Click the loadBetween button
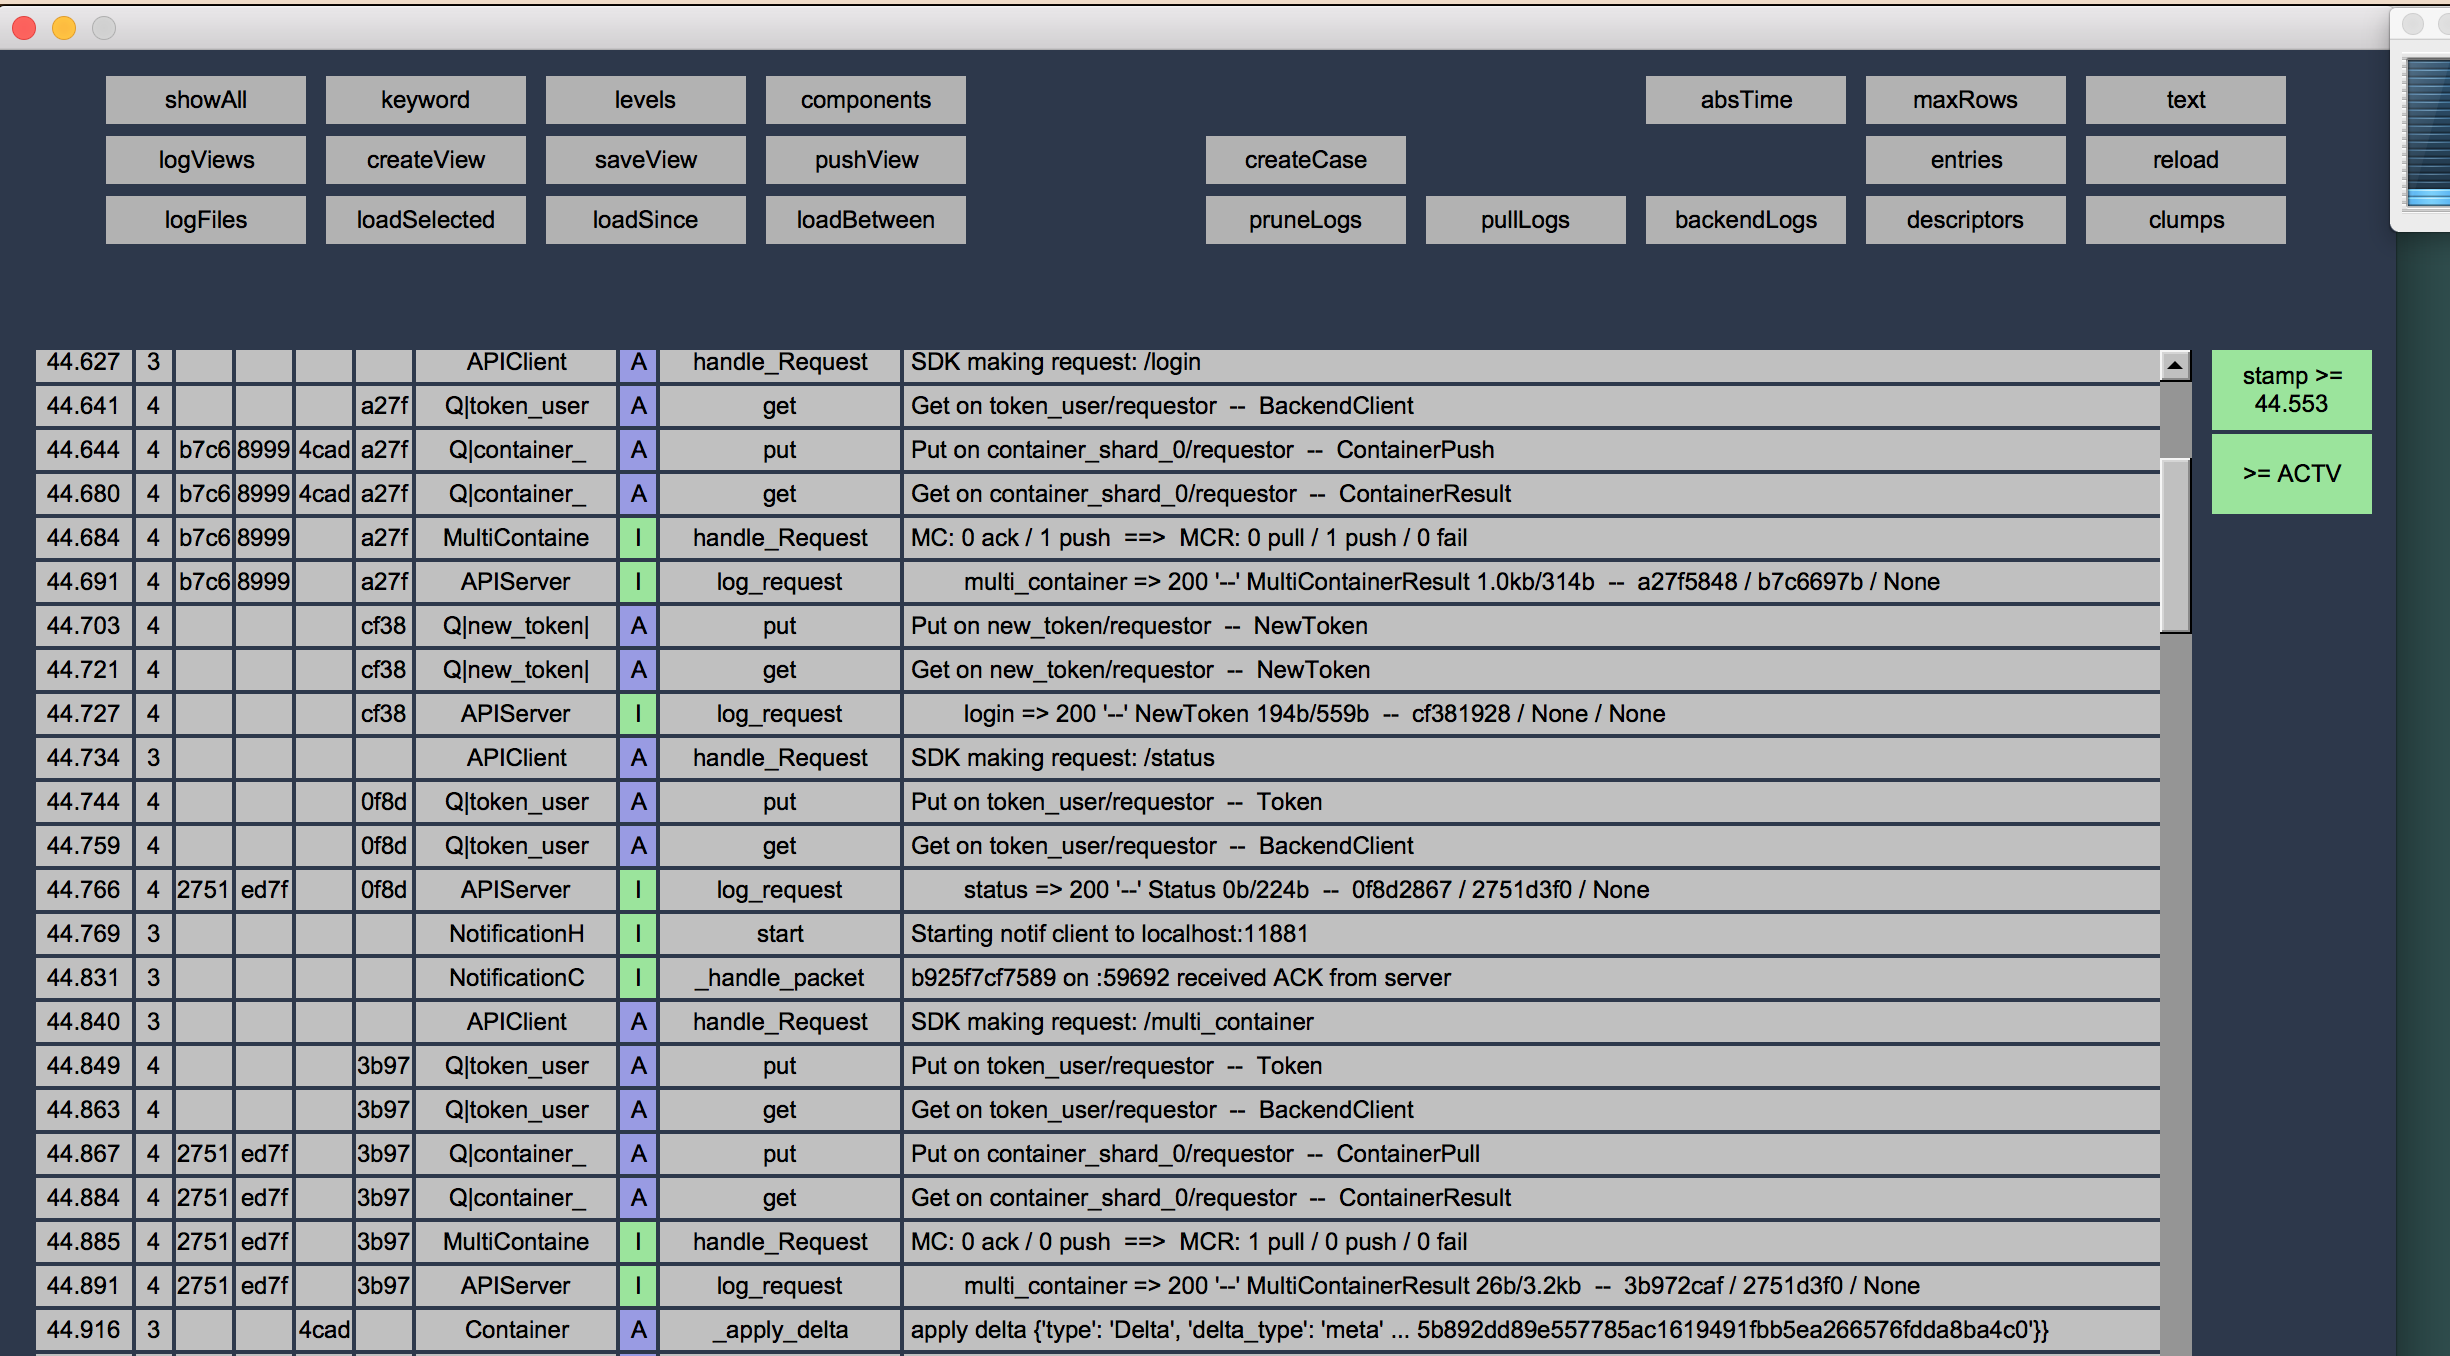Screen dimensions: 2450x1356 tap(865, 220)
